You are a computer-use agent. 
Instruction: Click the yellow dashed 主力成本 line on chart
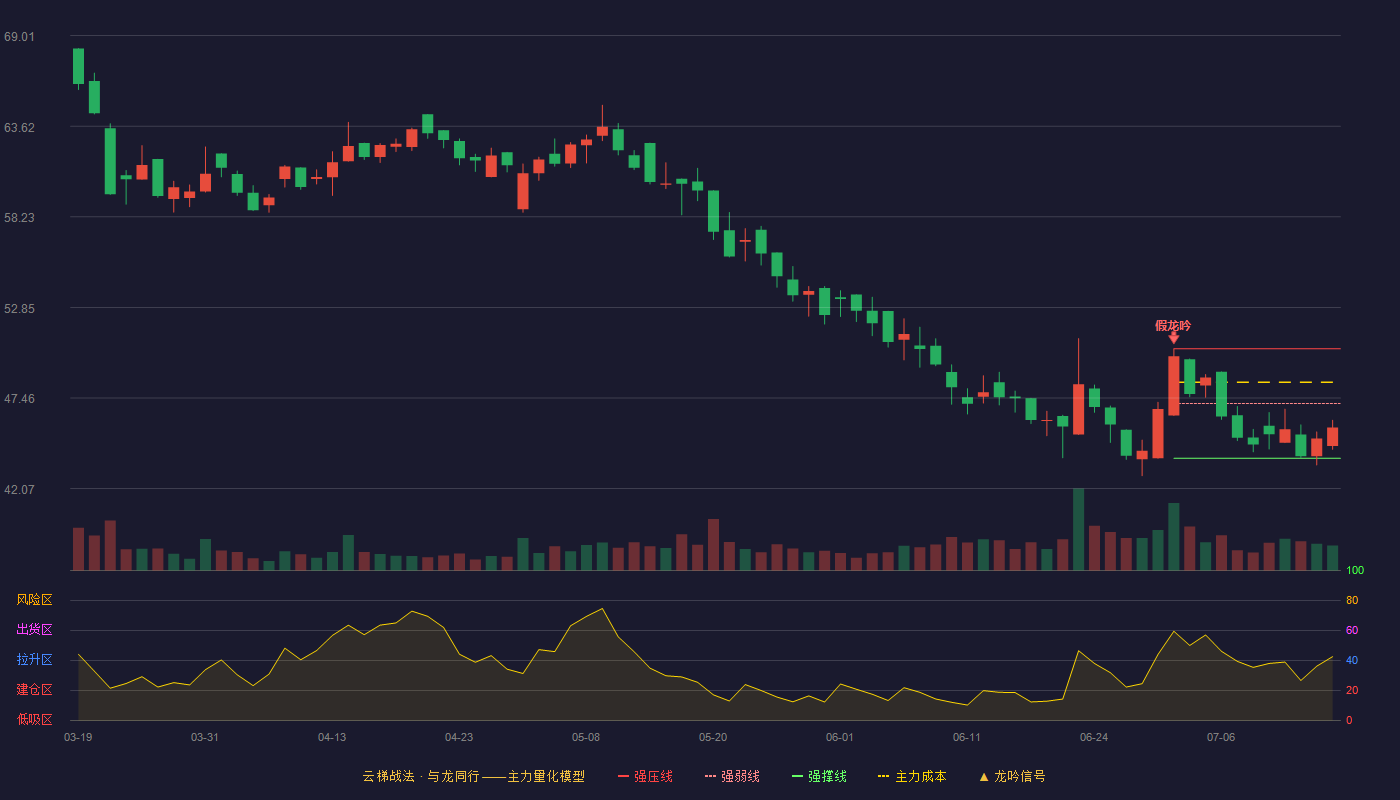click(1257, 382)
